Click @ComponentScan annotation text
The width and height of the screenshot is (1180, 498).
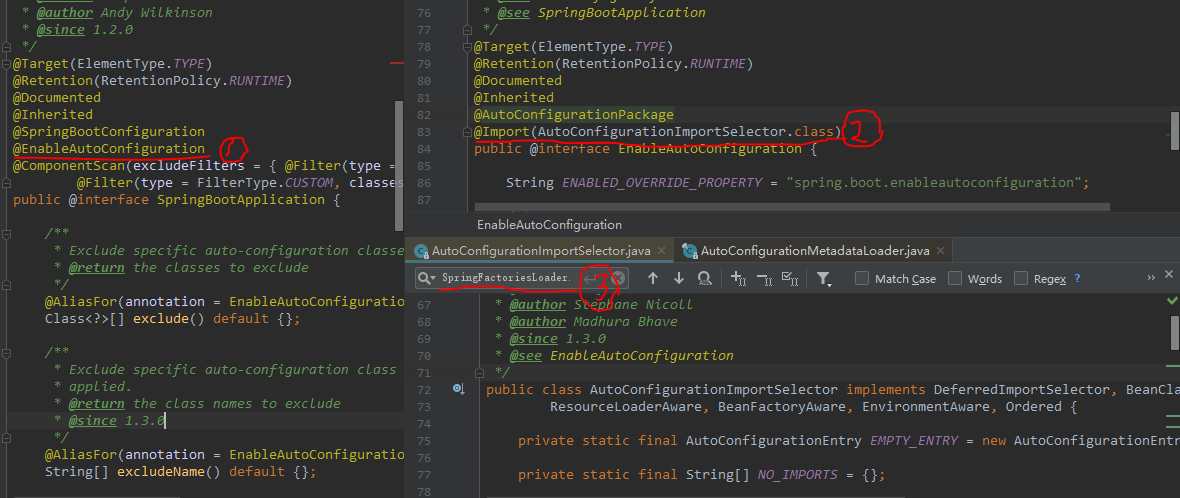(x=68, y=165)
